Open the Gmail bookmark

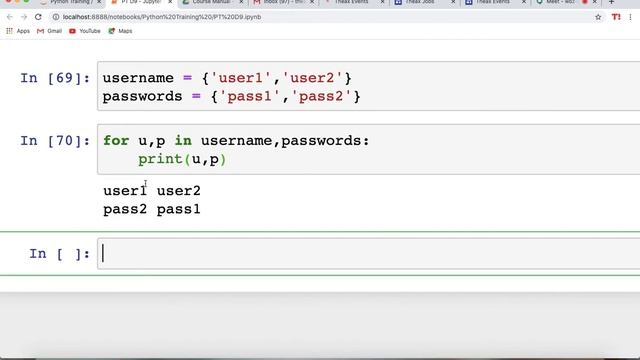(49, 31)
